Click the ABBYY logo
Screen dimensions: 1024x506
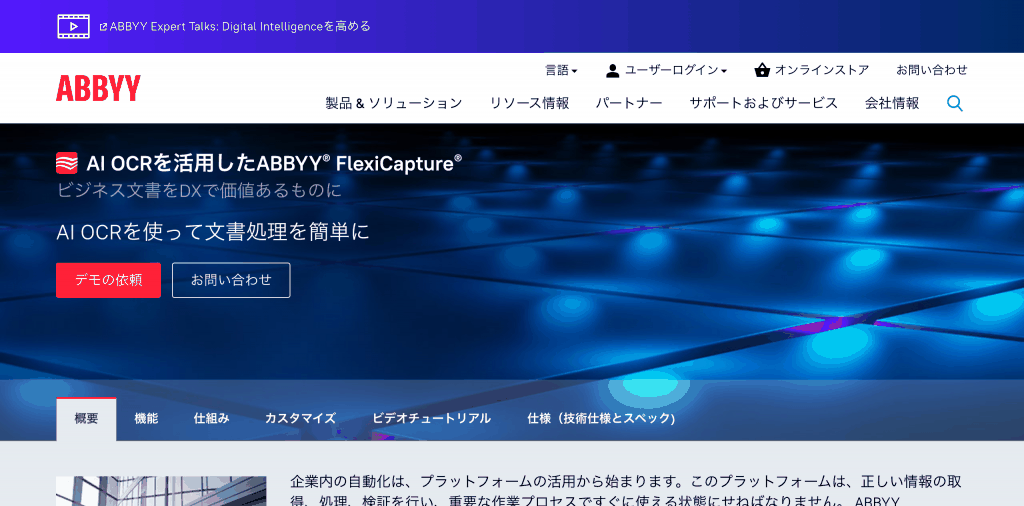(x=98, y=88)
